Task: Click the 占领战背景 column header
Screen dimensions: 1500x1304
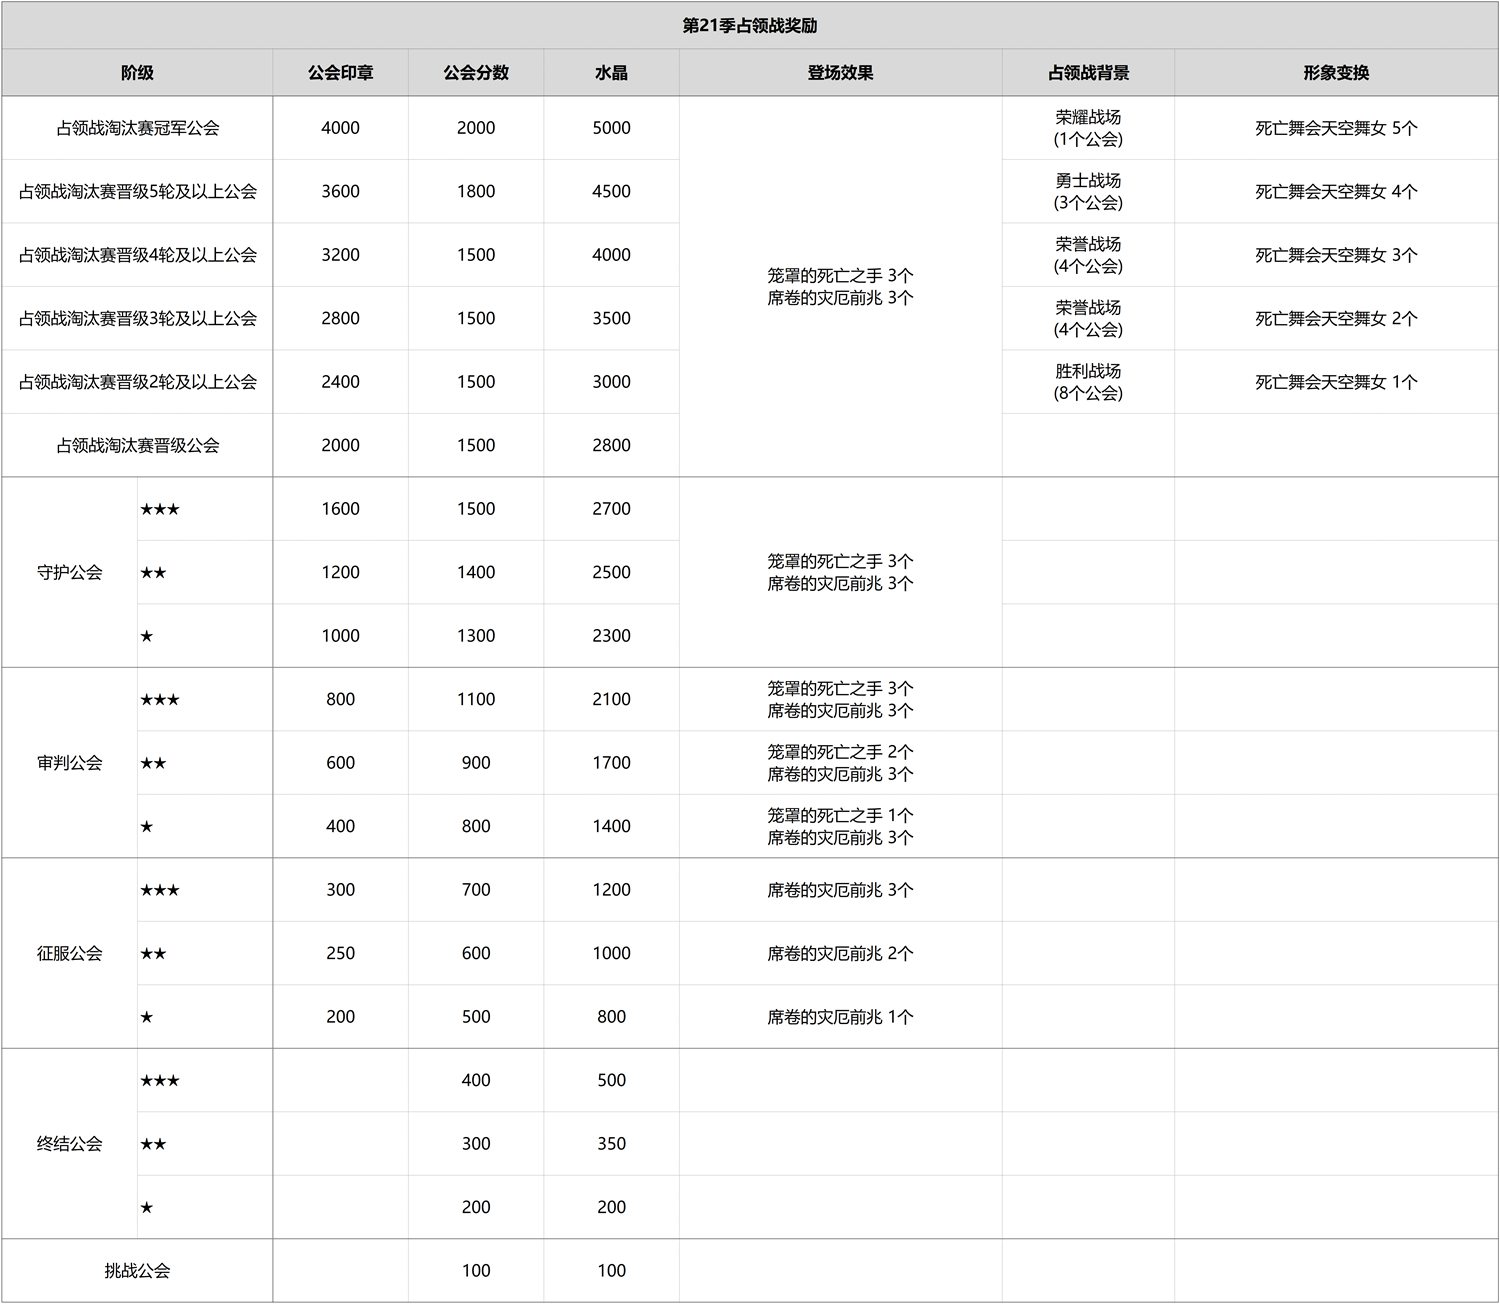Action: click(x=1088, y=73)
